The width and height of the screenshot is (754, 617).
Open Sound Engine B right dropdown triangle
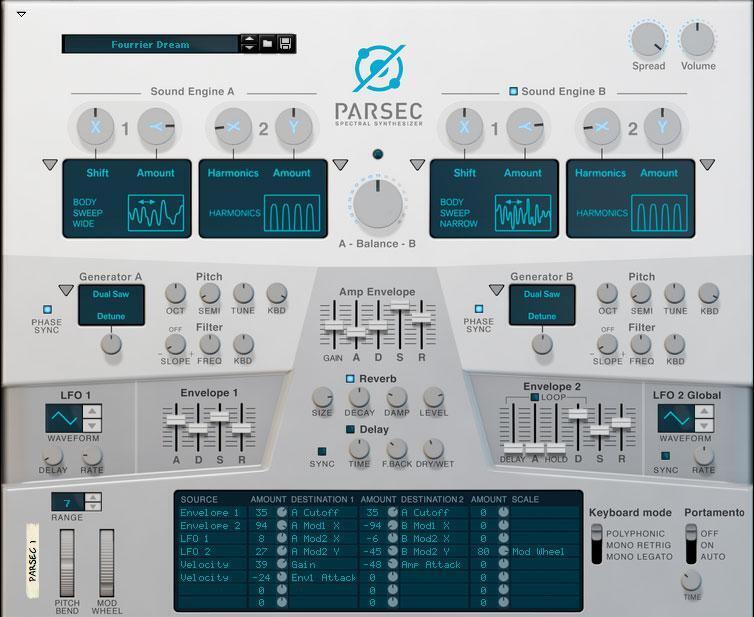click(x=707, y=165)
